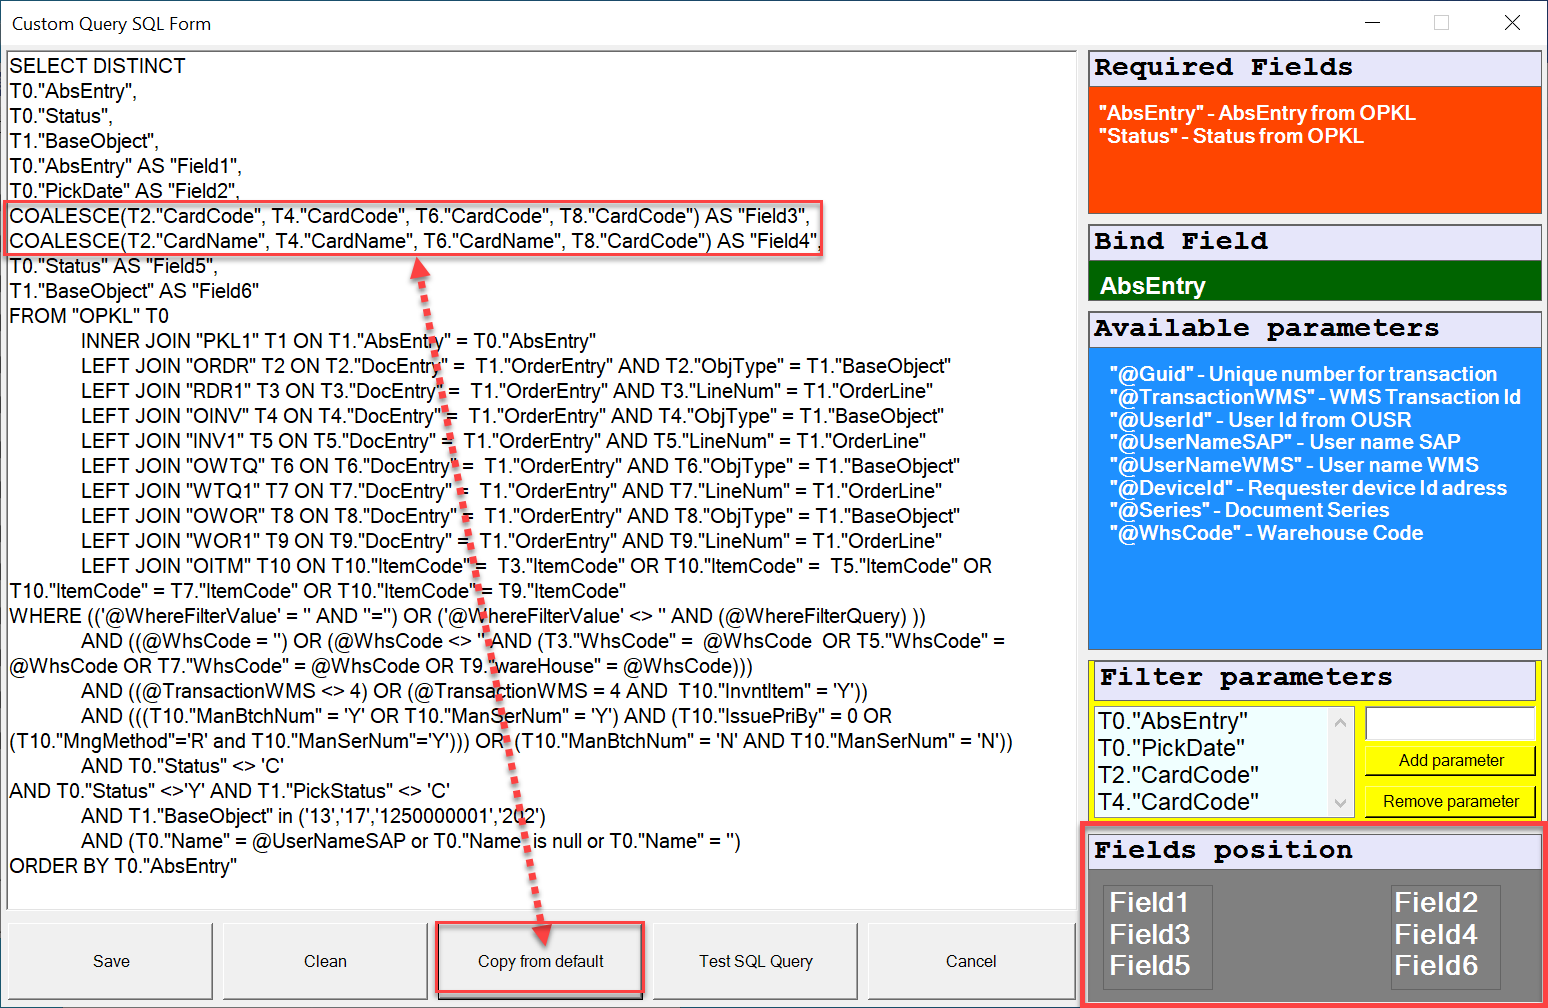Select Field4 in Fields position
This screenshot has width=1548, height=1008.
(x=1435, y=935)
